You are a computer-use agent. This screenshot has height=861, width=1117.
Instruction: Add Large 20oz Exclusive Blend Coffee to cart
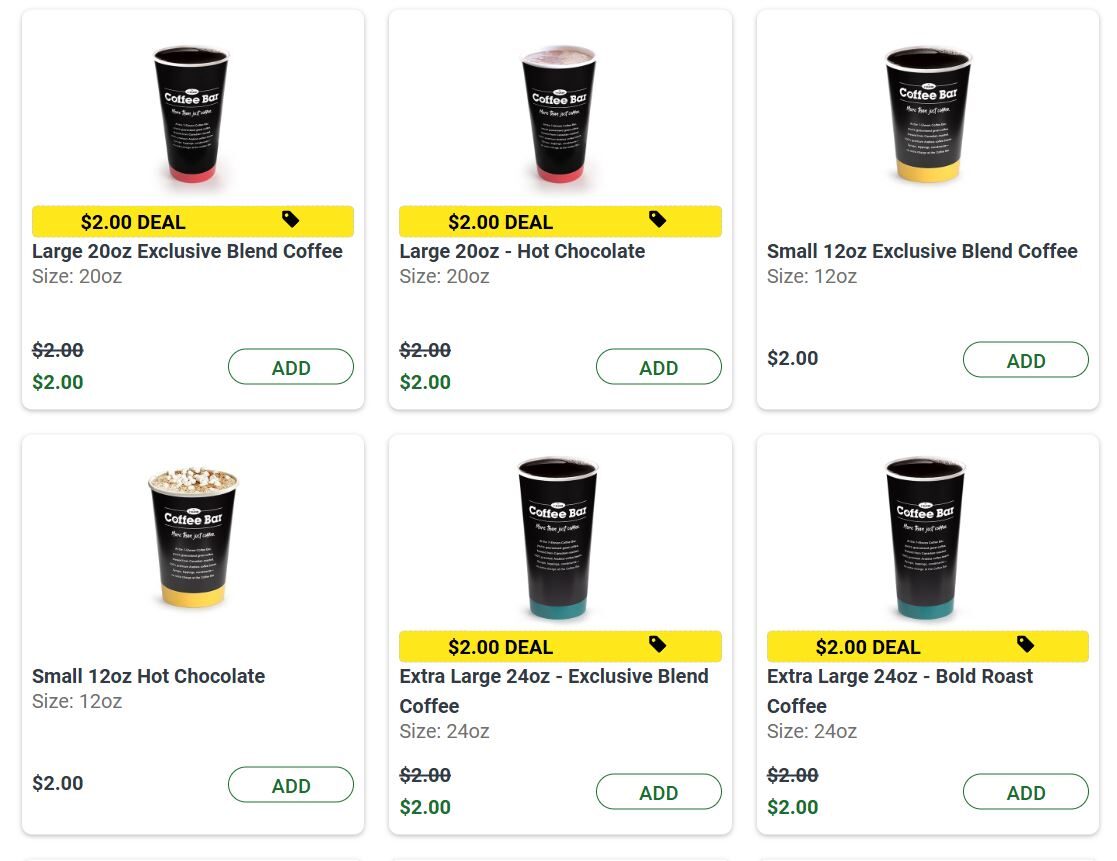(291, 367)
